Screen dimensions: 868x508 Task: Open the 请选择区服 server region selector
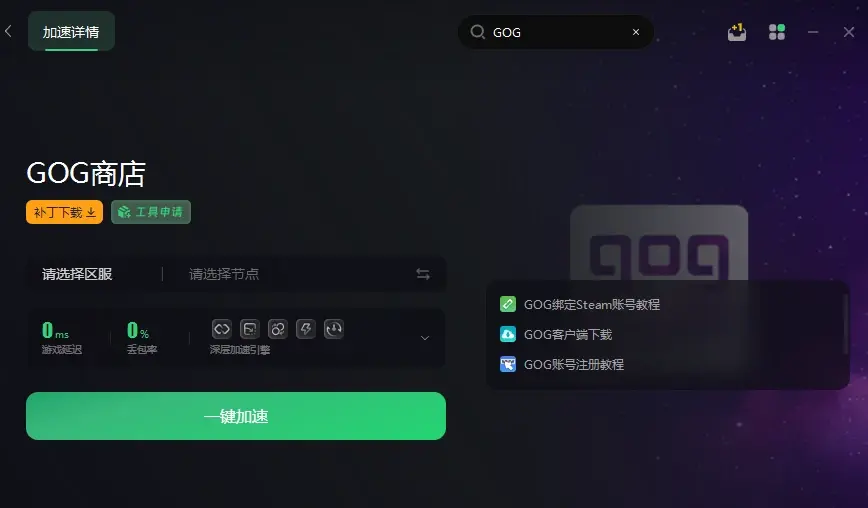click(78, 274)
